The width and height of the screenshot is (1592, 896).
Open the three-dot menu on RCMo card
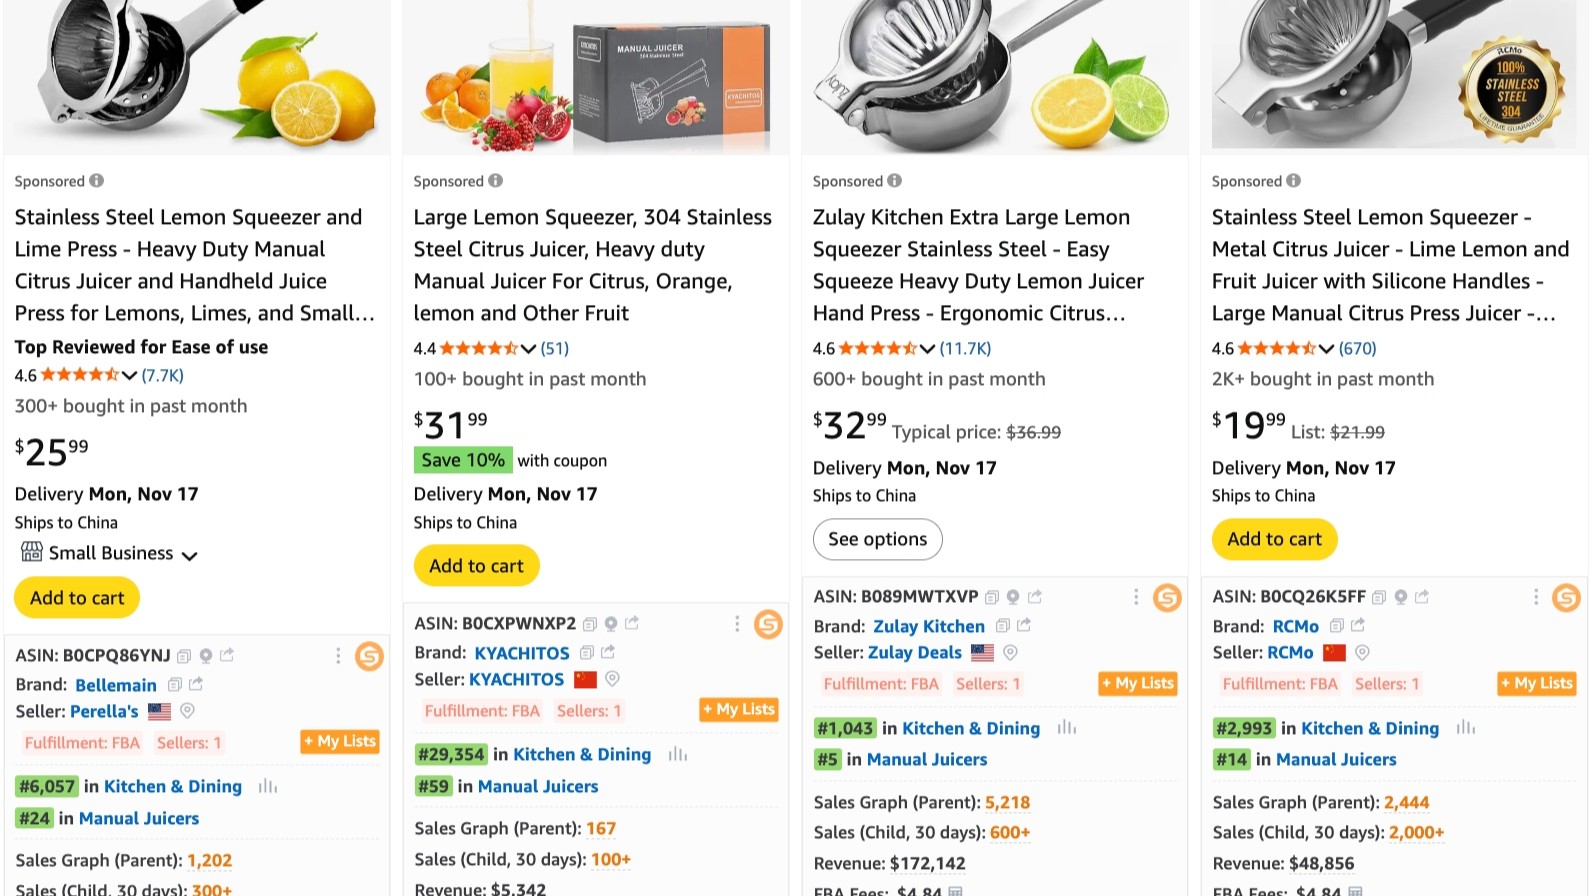tap(1537, 596)
